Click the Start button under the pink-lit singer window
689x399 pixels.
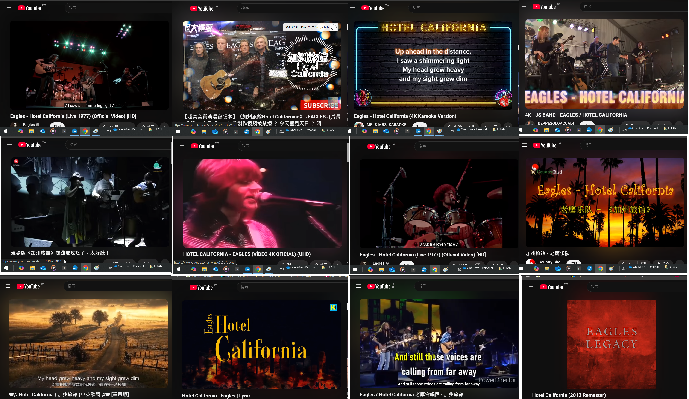click(178, 268)
